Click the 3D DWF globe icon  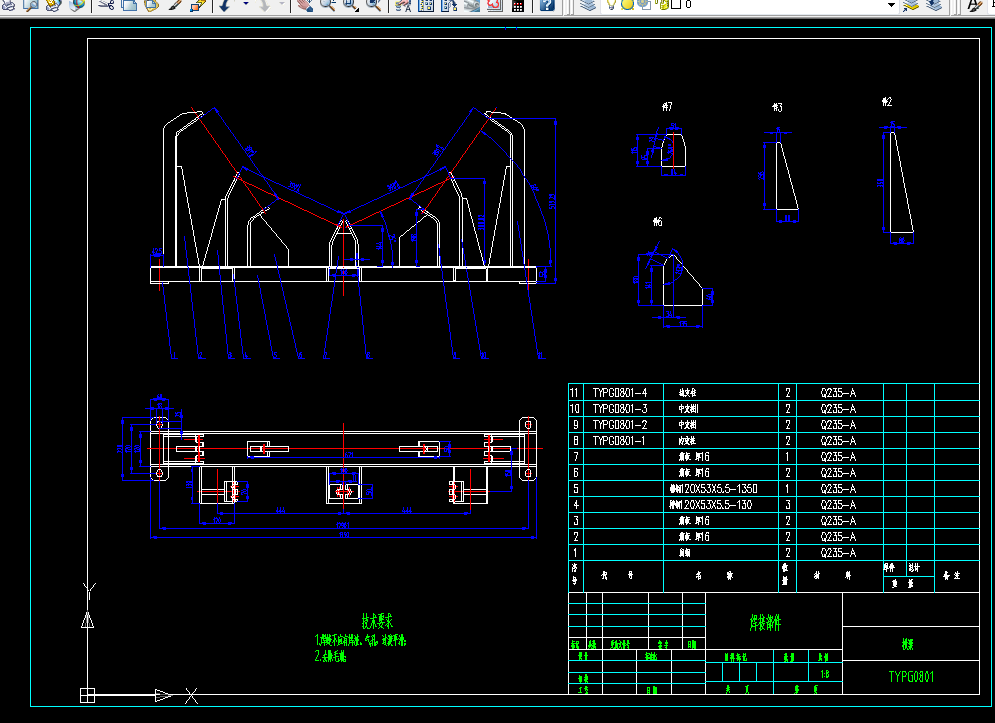(x=77, y=5)
